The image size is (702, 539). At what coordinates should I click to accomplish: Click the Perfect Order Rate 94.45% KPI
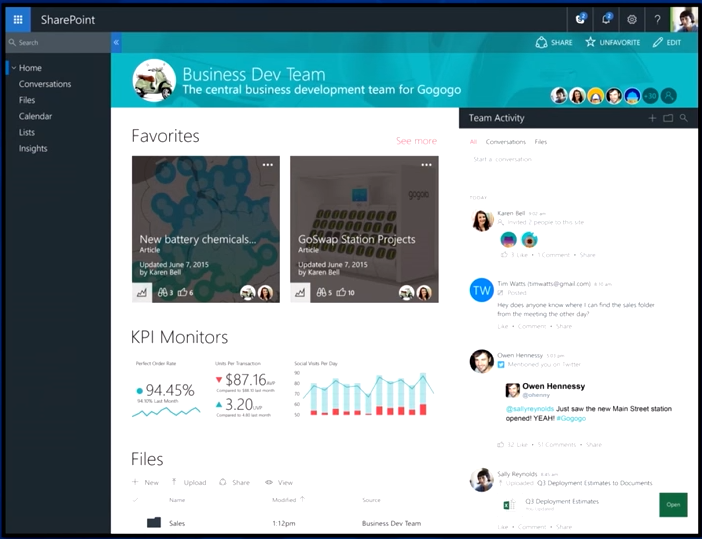tap(170, 390)
